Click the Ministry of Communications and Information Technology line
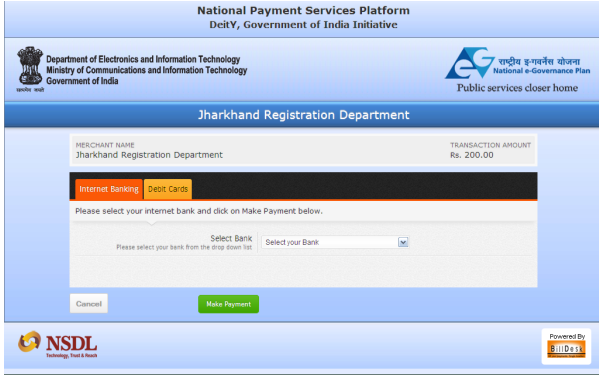599x376 pixels. pos(147,70)
